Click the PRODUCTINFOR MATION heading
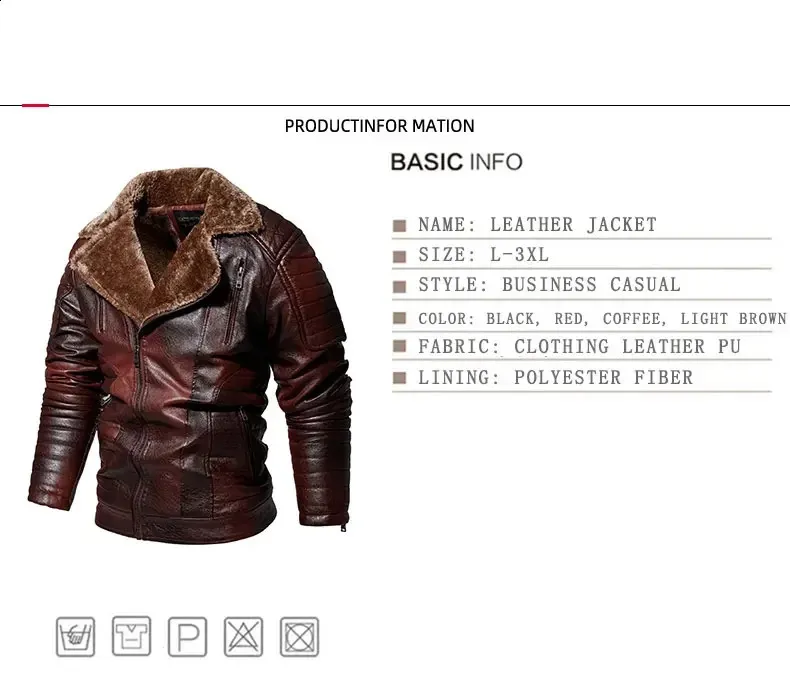Viewport: 790px width, 691px height. [379, 126]
